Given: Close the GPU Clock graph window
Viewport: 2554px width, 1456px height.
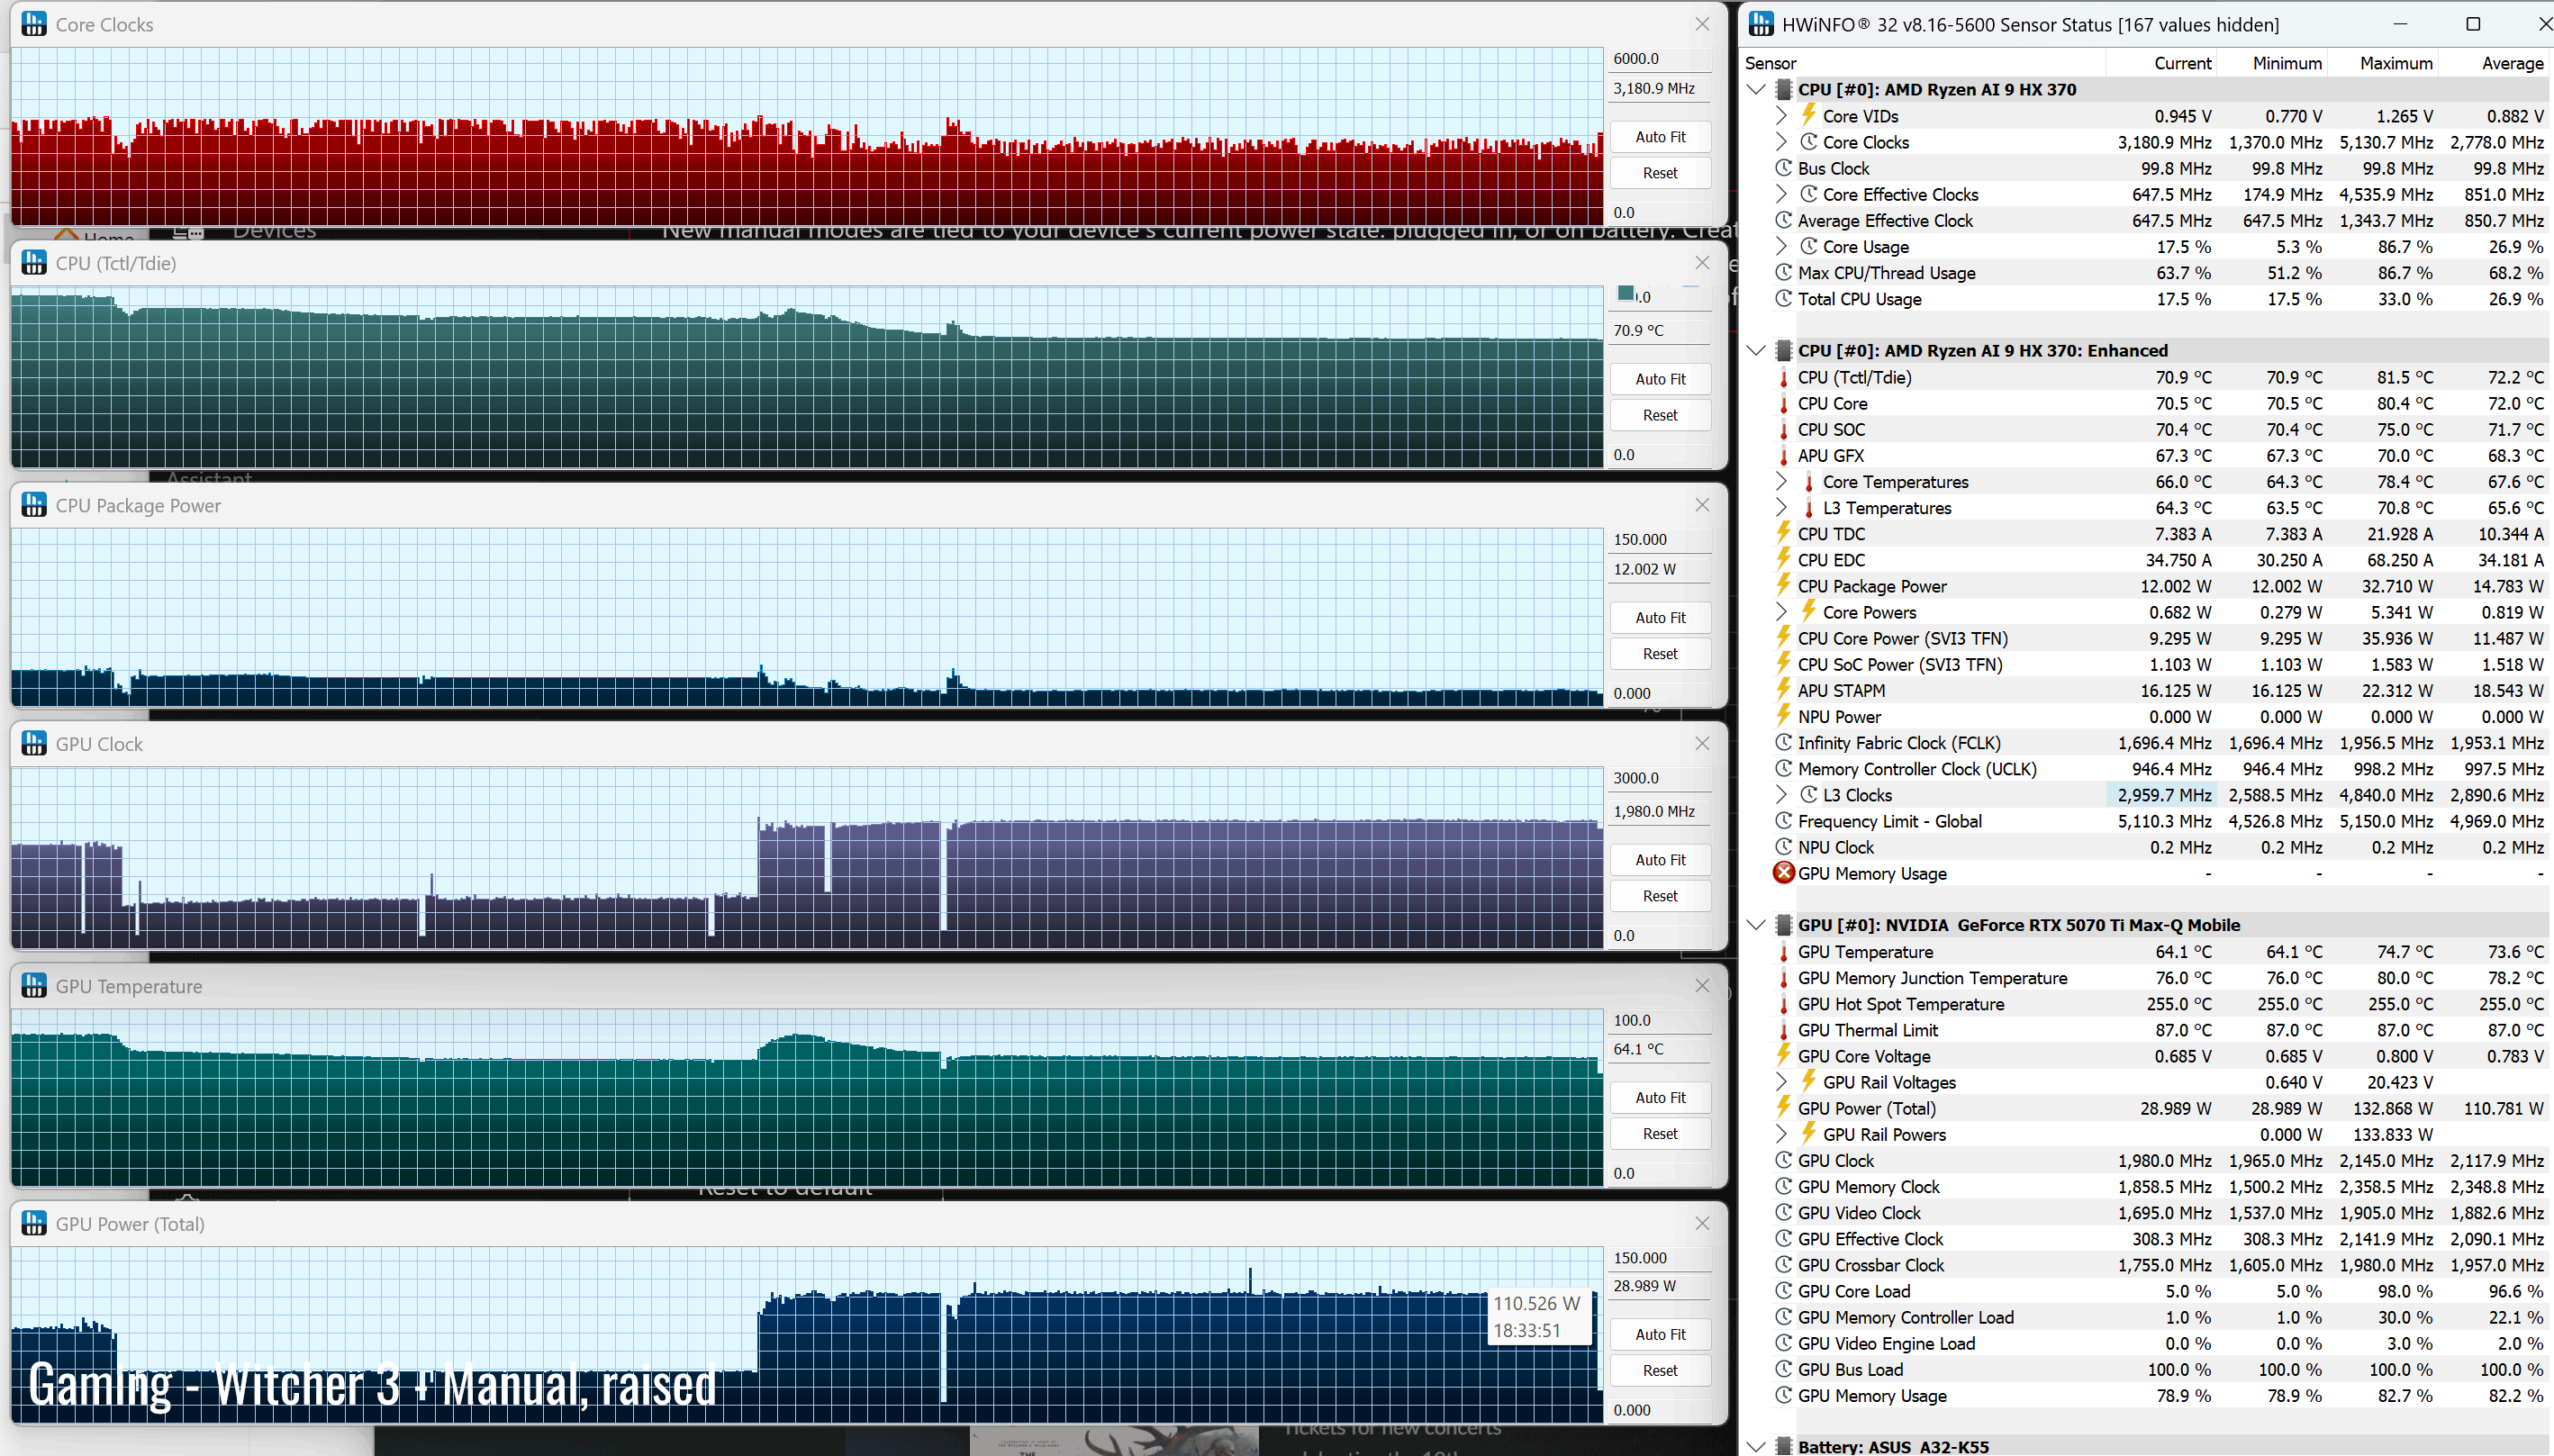Looking at the screenshot, I should click(1702, 744).
